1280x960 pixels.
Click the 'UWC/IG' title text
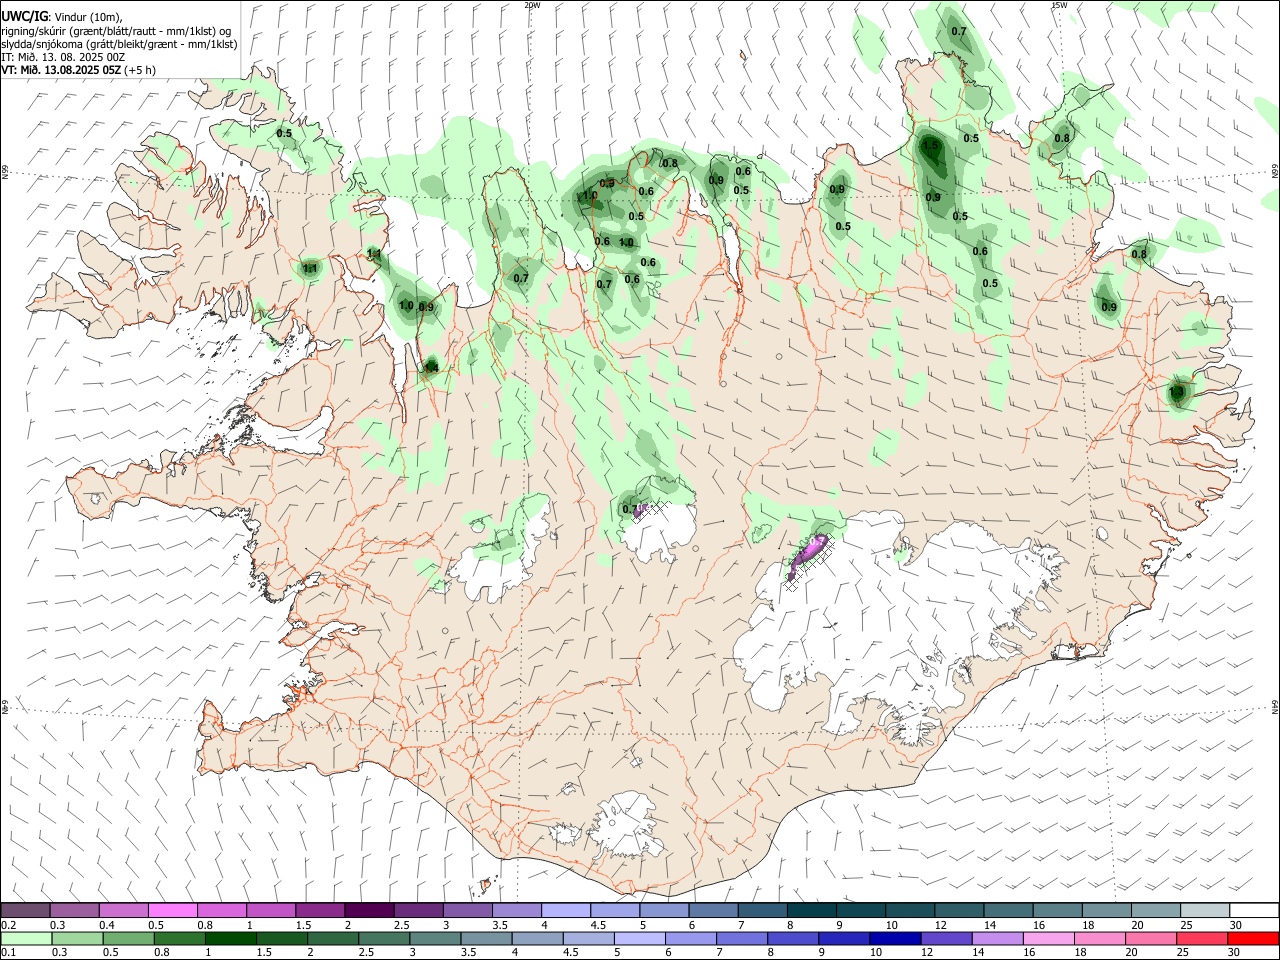coord(24,16)
